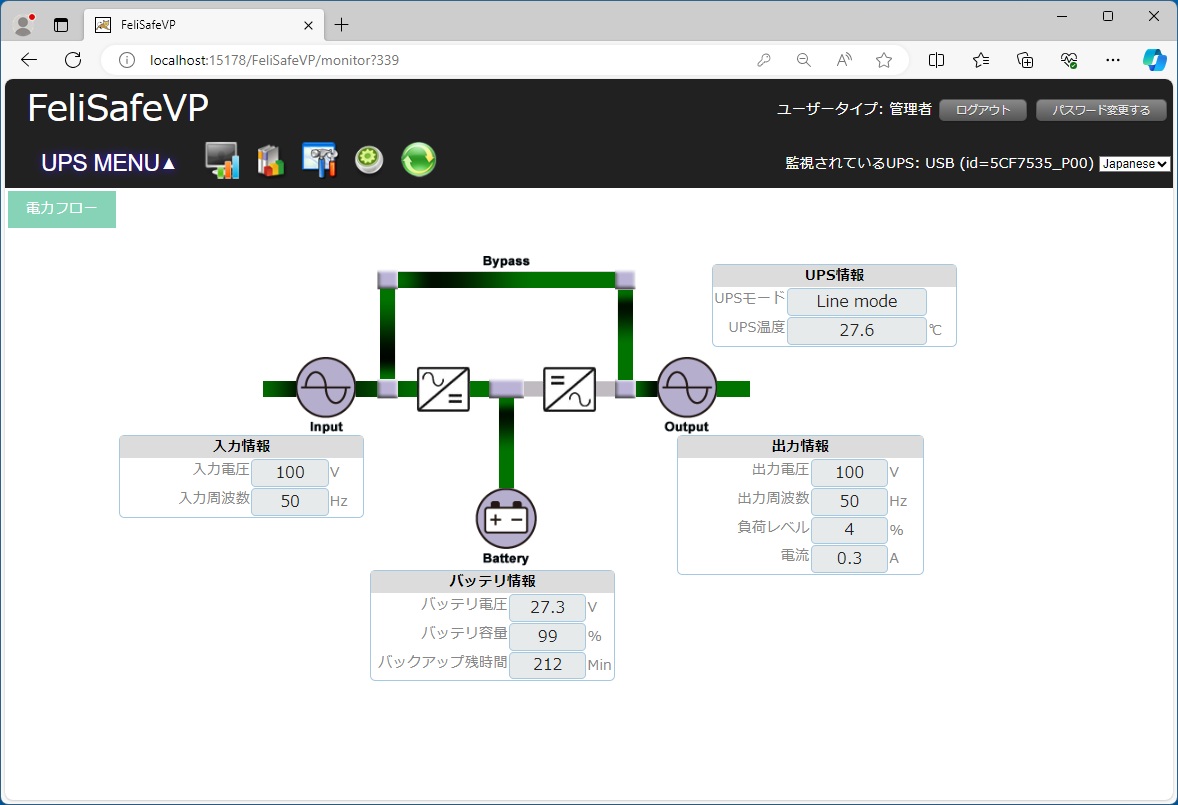Click the Battery symbol in the diagram
Screen dimensions: 1178x805
[x=506, y=518]
